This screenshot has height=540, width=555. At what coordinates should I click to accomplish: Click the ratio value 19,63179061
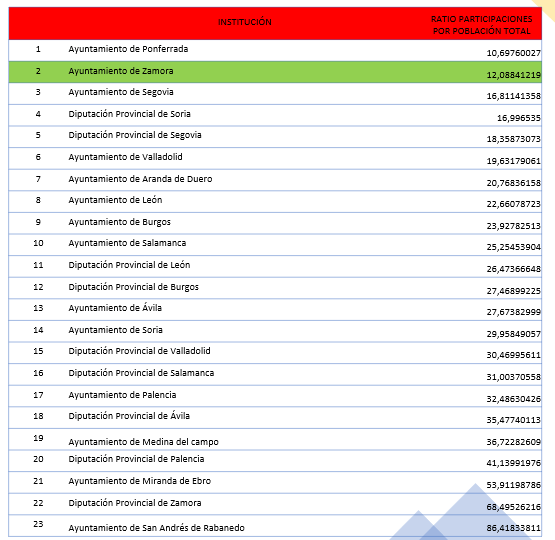[x=514, y=161]
